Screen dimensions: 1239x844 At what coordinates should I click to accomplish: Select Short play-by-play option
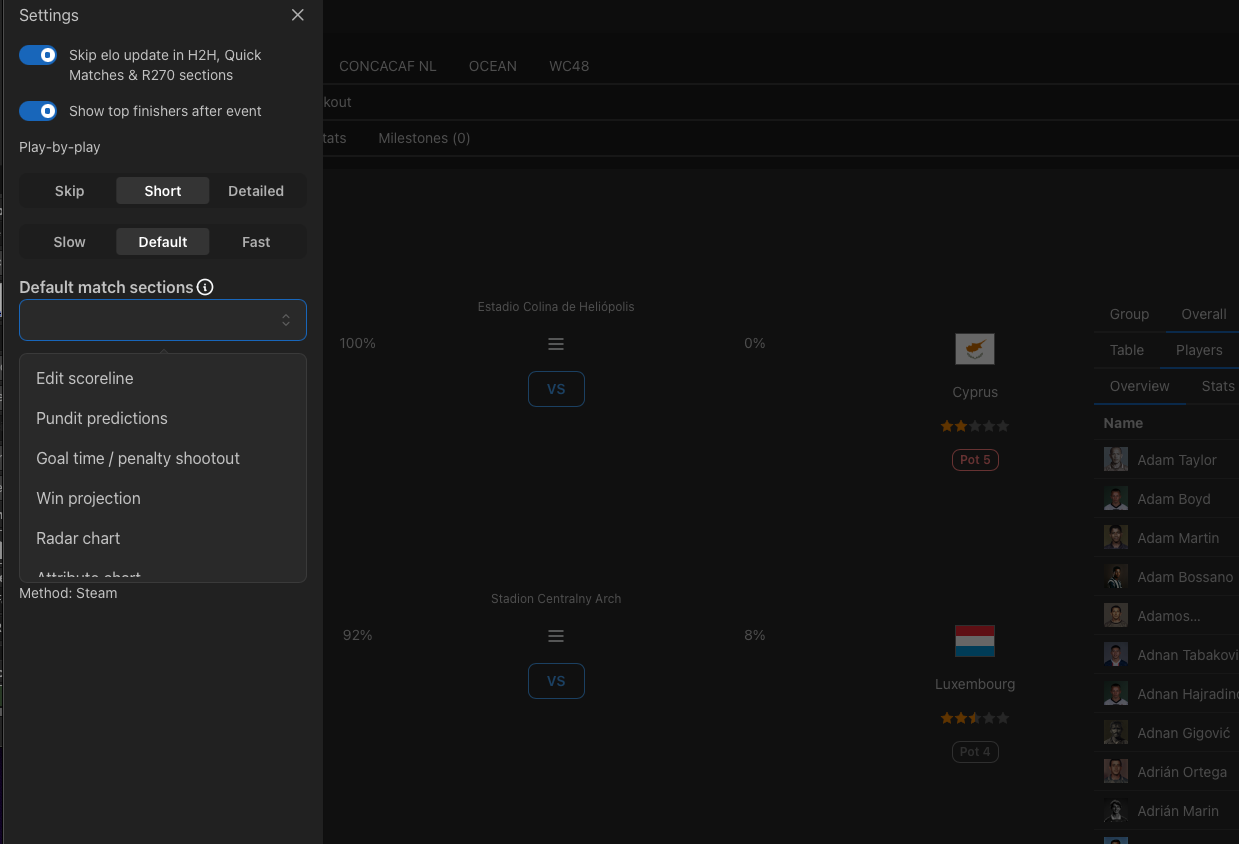(163, 191)
